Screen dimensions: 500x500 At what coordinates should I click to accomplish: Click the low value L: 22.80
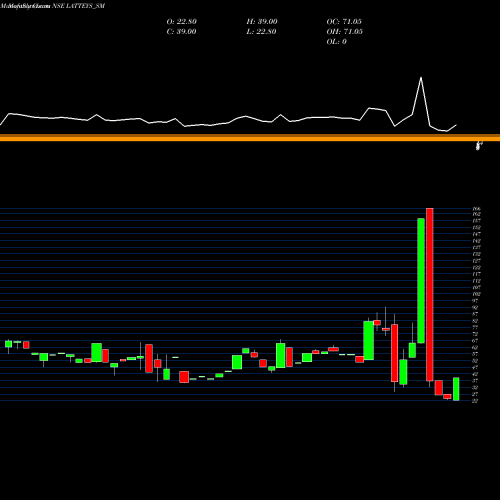tap(261, 32)
